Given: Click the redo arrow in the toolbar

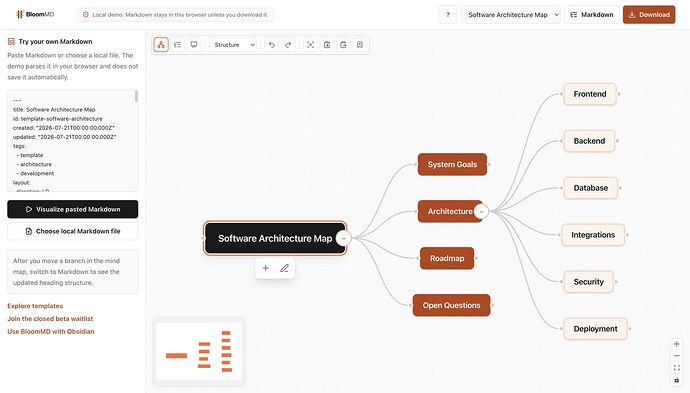Looking at the screenshot, I should click(x=288, y=44).
